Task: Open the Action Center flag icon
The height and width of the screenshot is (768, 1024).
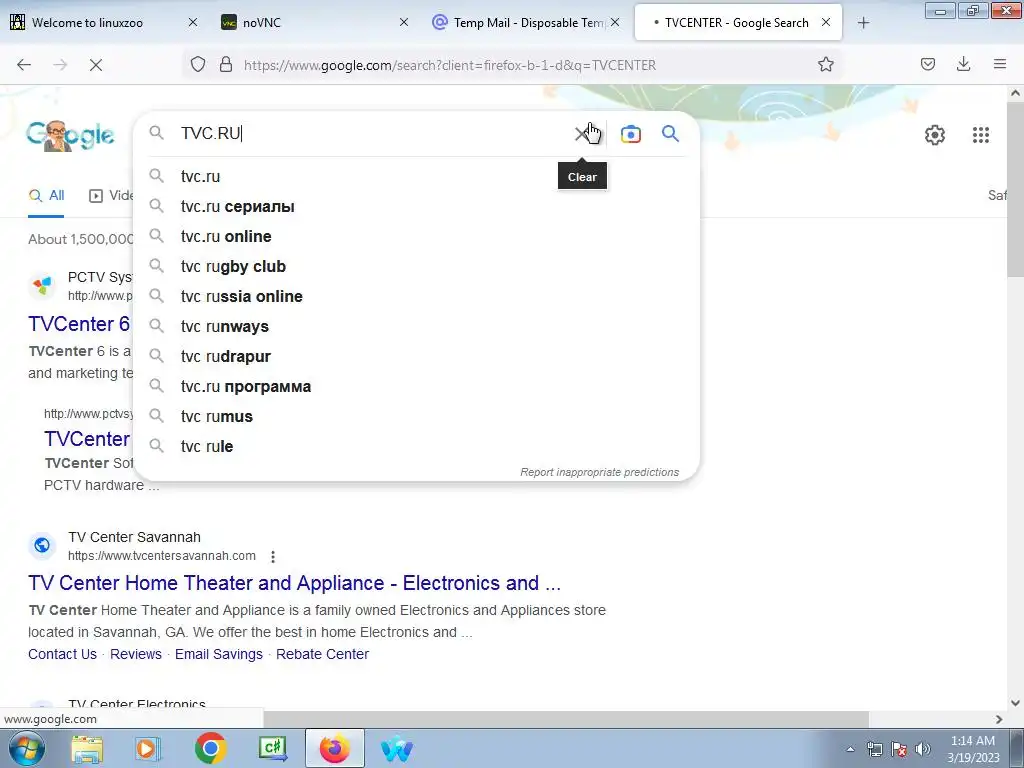Action: [899, 749]
